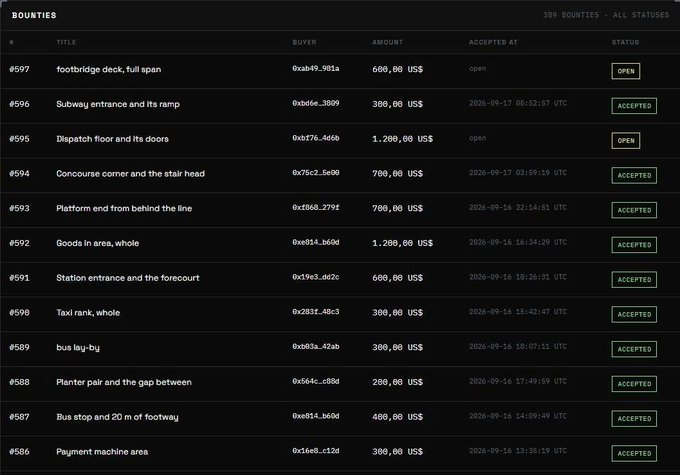This screenshot has height=475, width=680.
Task: Click the 200,00 US$ amount for Planter pair
Action: [397, 382]
